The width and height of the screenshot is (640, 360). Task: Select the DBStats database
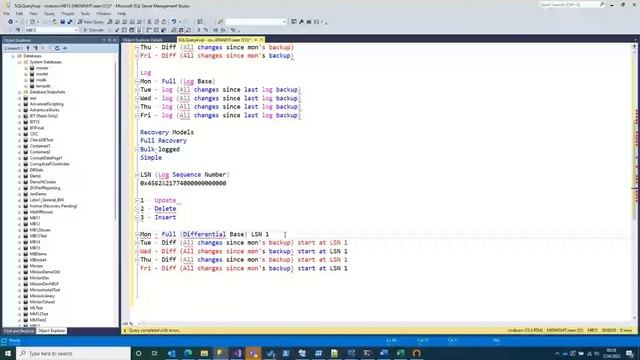(x=36, y=170)
